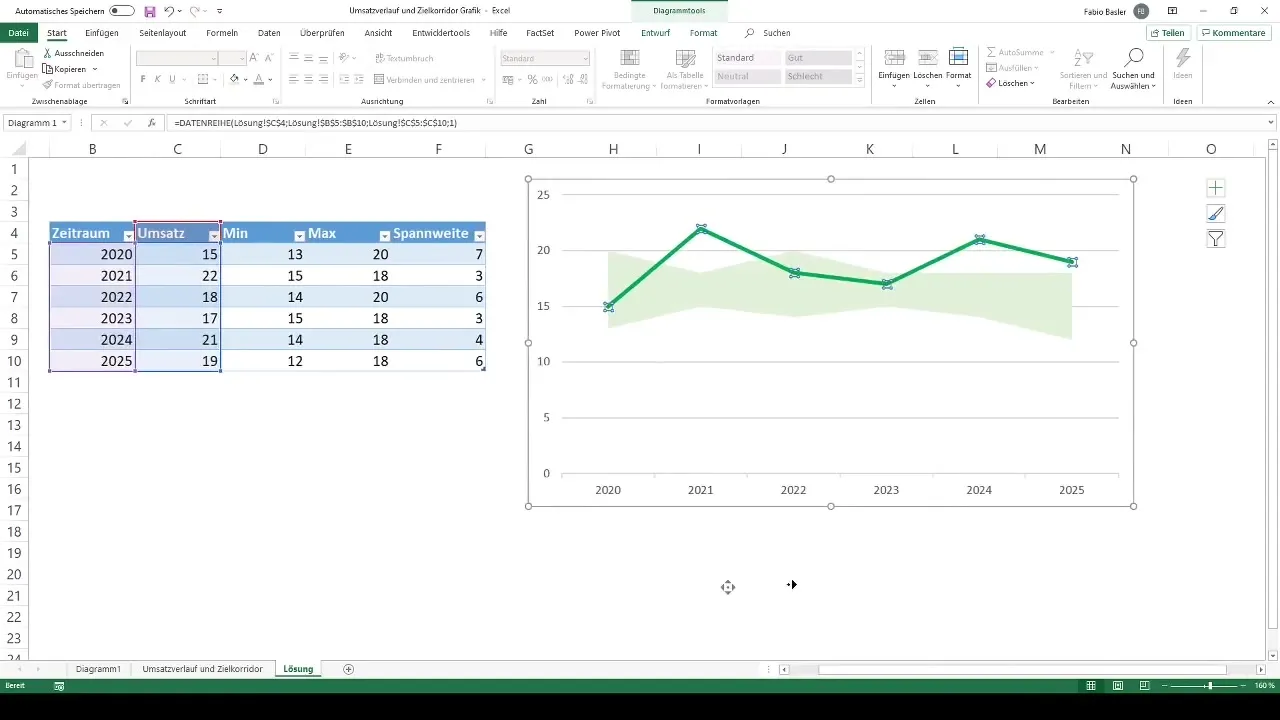Open the Max column filter dropdown

tap(385, 235)
